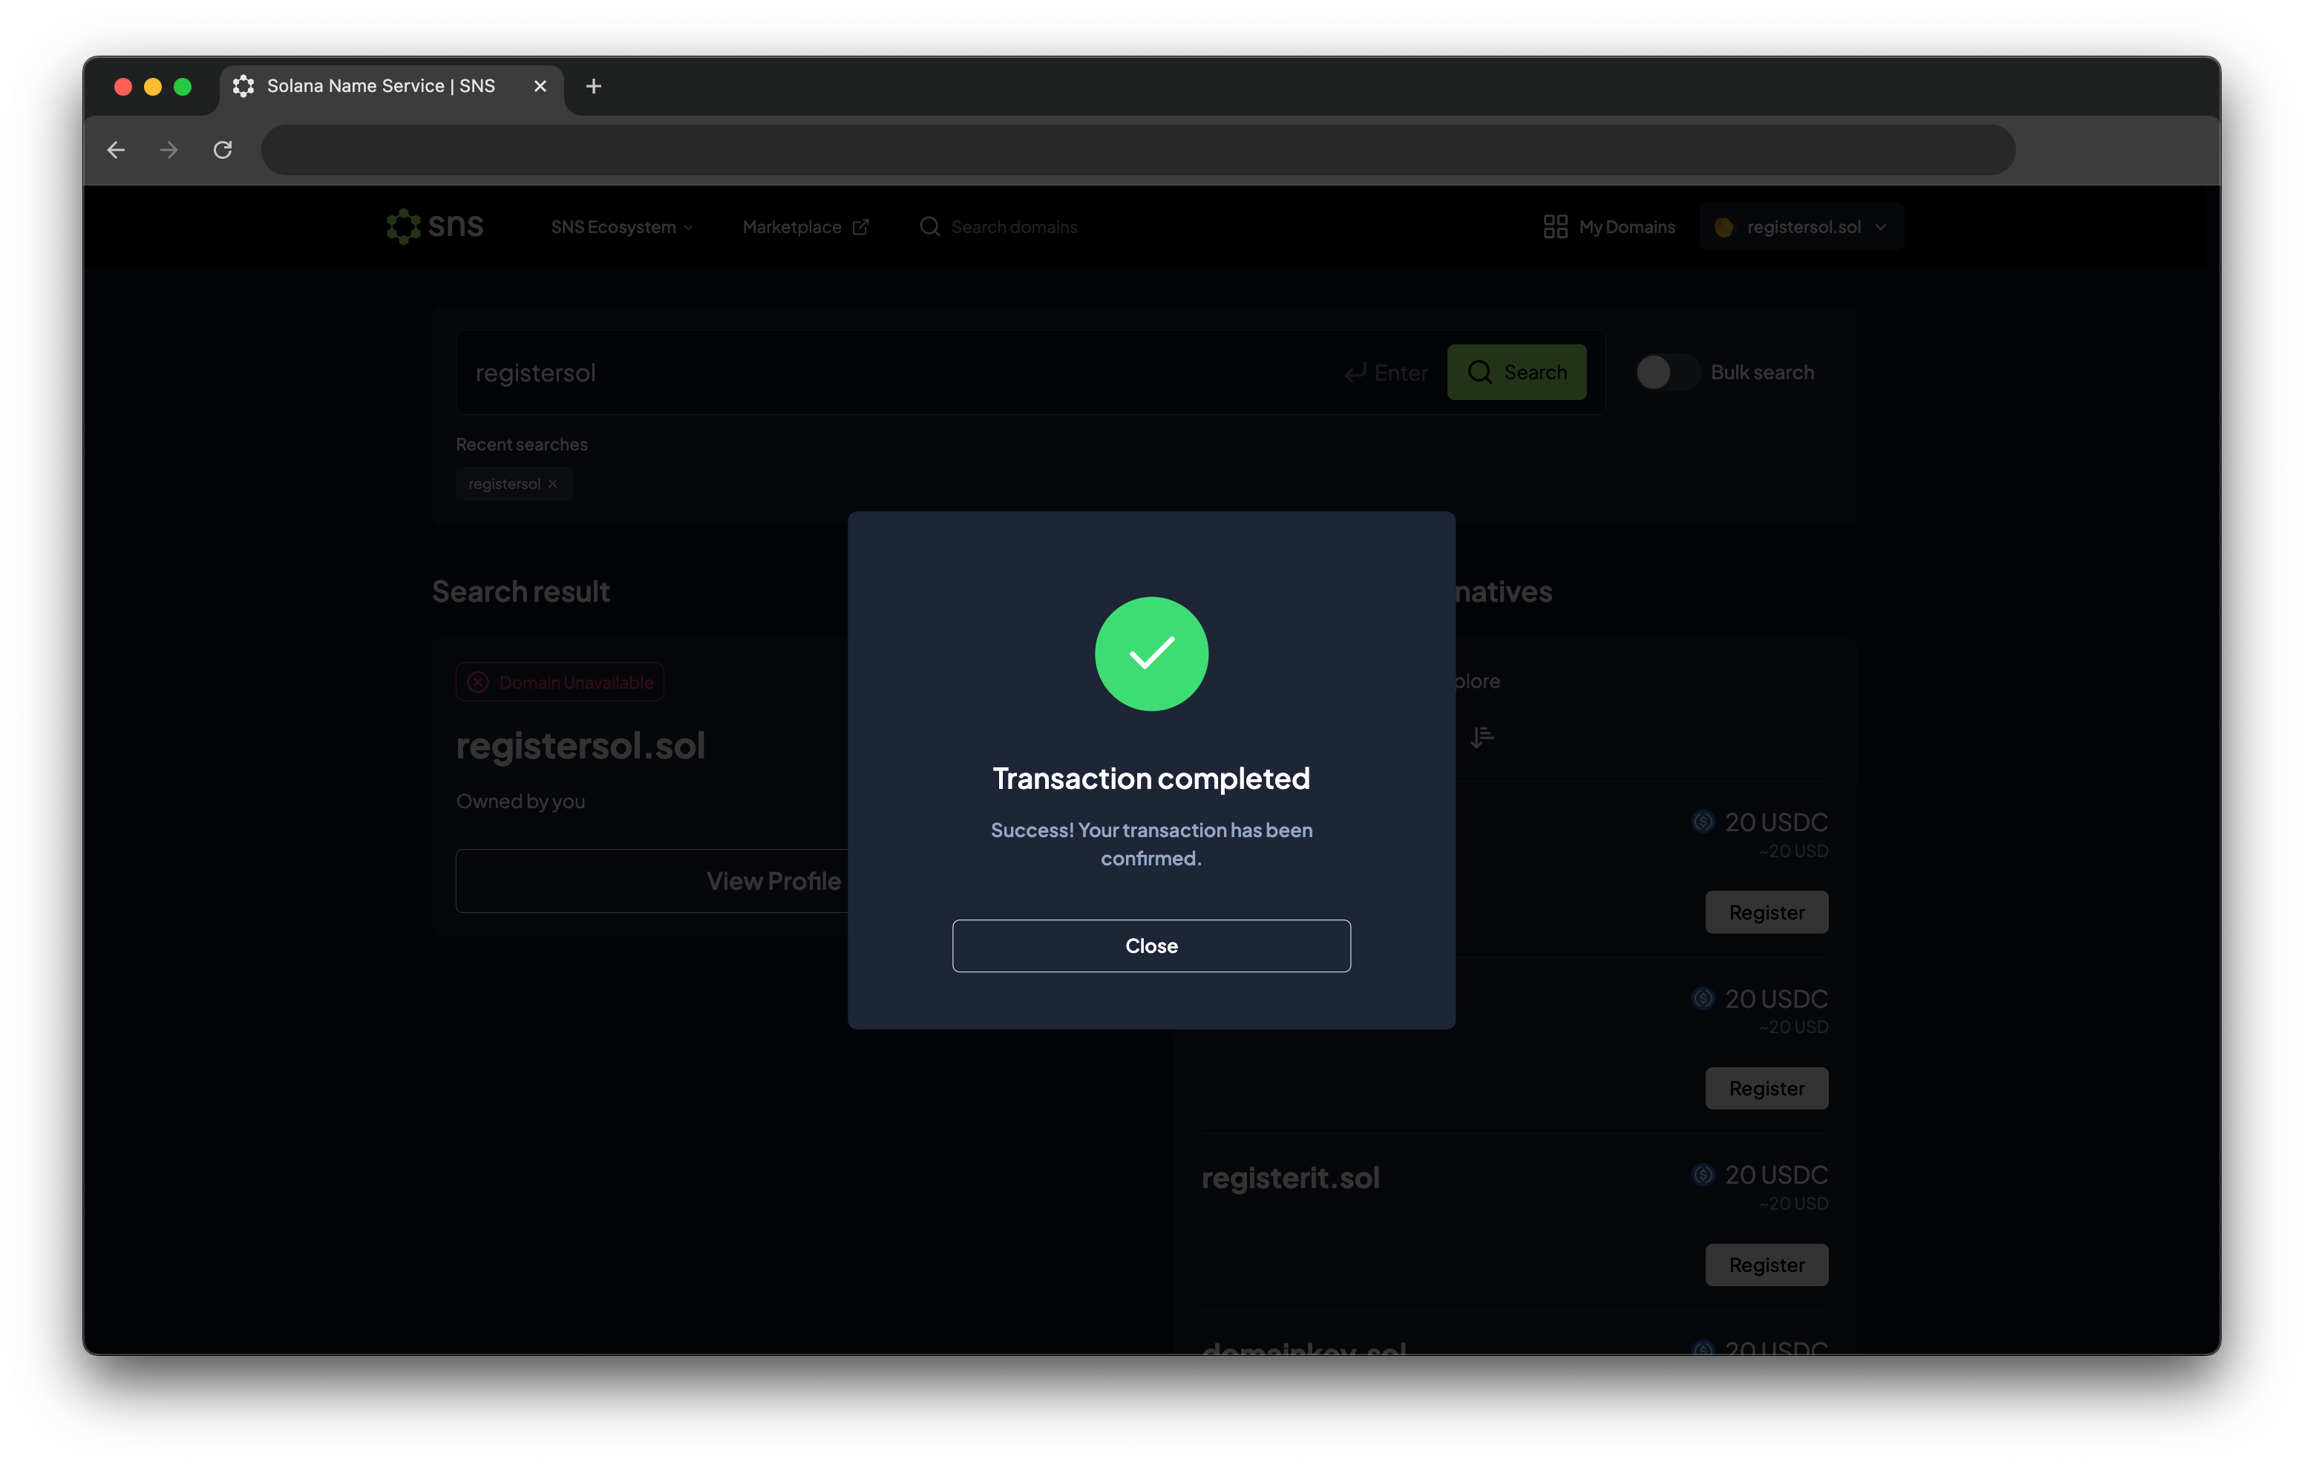Click the My Domains grid icon

1554,226
